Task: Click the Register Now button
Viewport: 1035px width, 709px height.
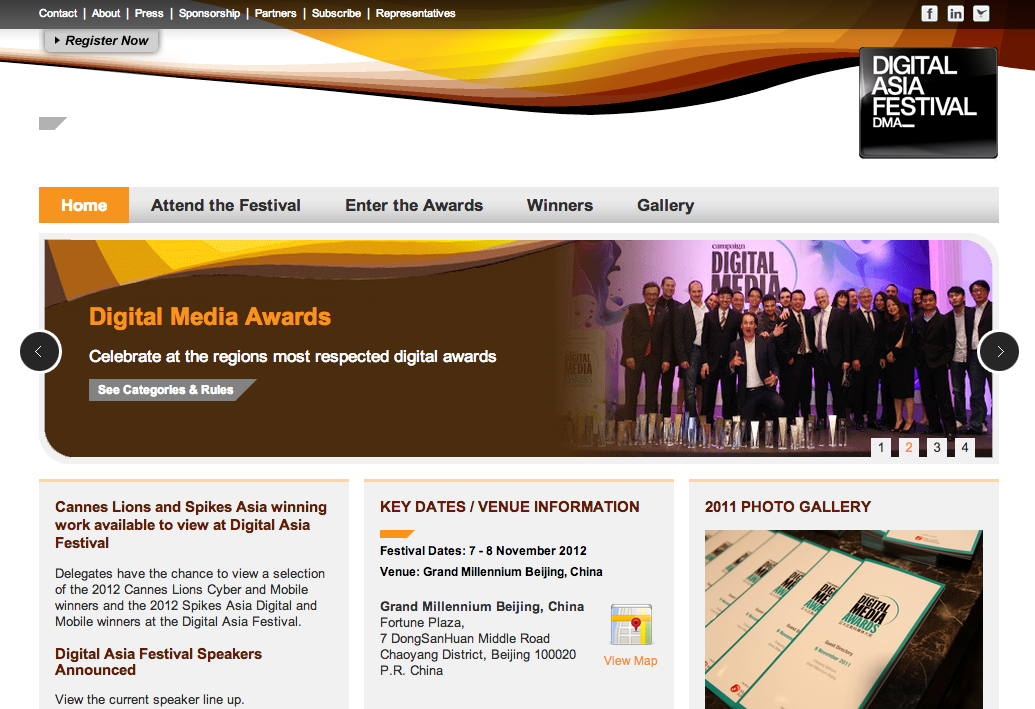Action: (102, 40)
